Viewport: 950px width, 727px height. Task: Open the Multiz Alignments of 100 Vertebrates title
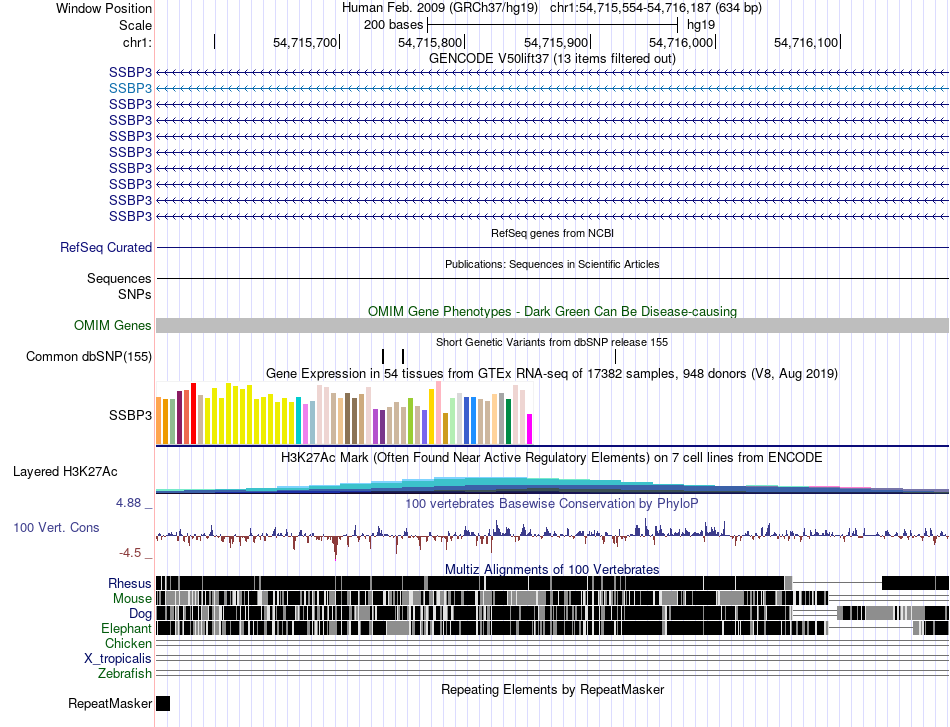(x=552, y=569)
